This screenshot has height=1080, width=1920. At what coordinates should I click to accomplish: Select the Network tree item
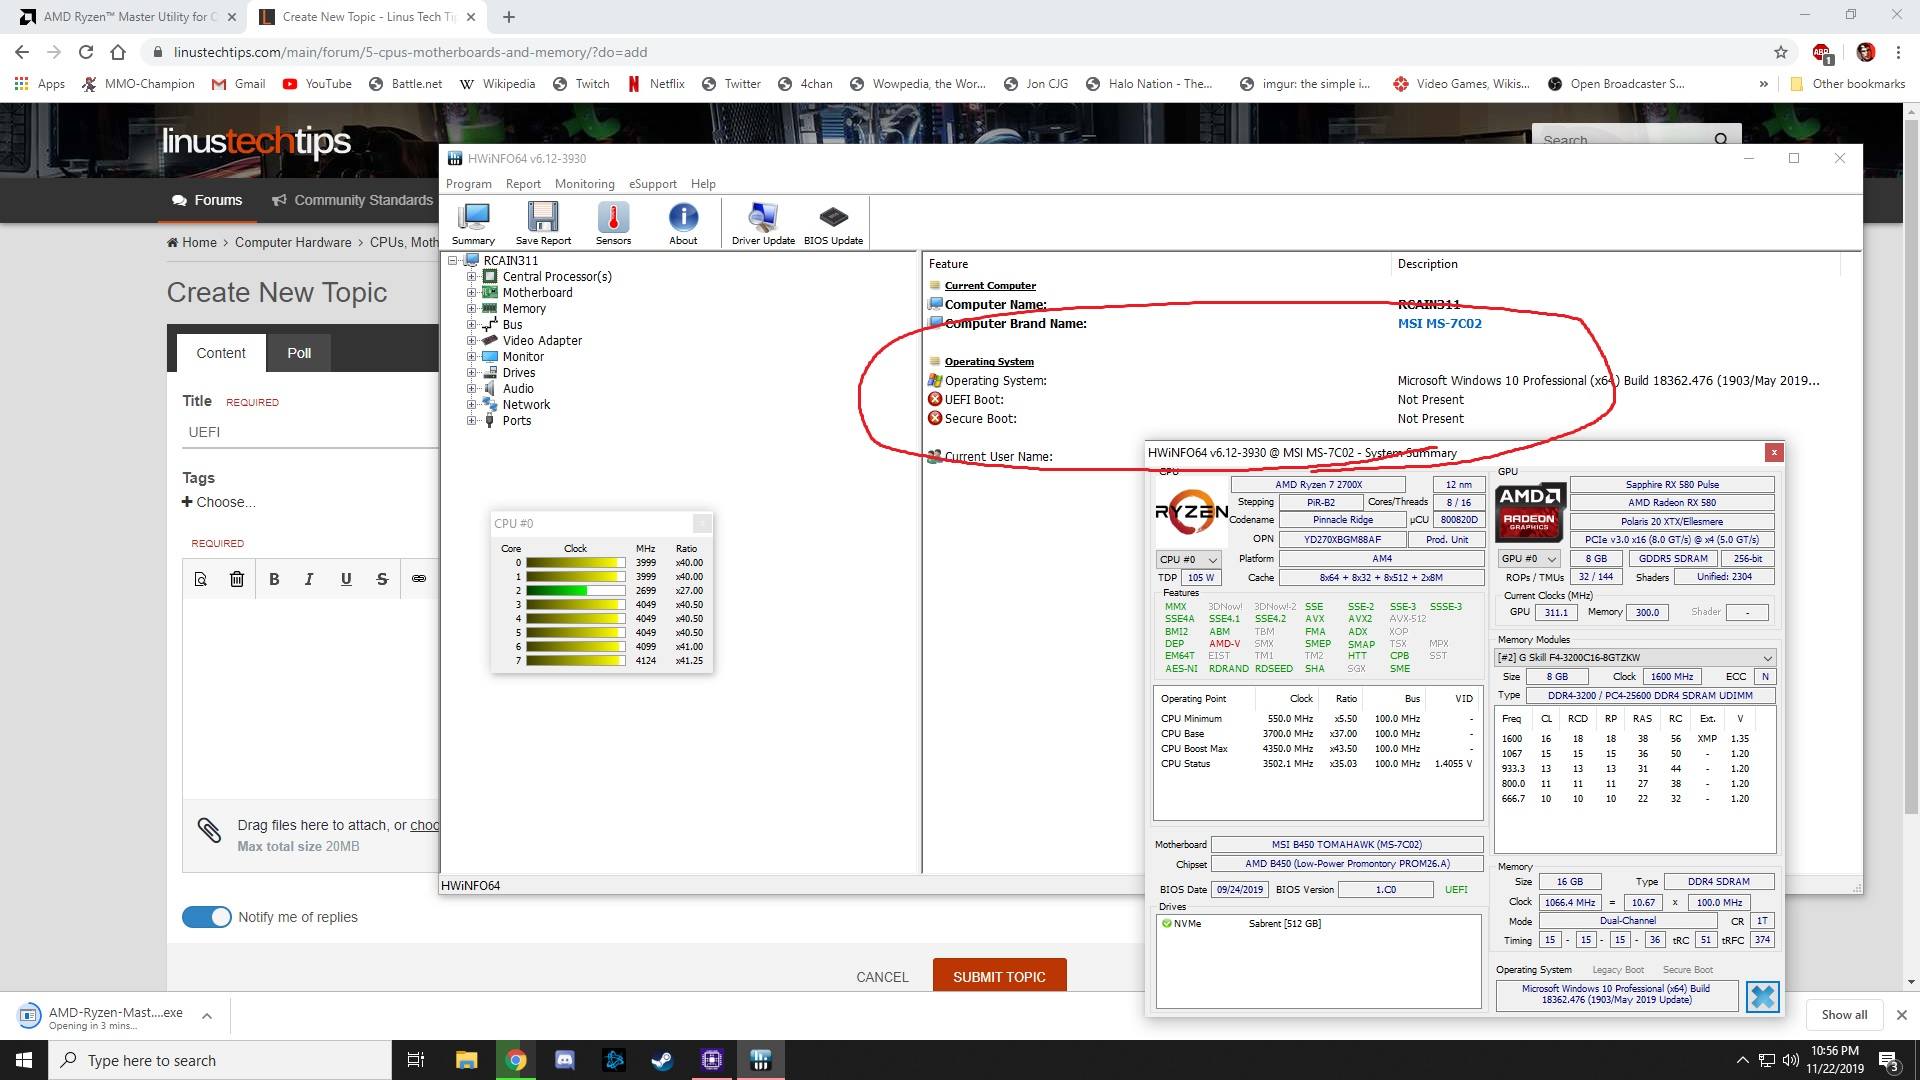coord(526,405)
